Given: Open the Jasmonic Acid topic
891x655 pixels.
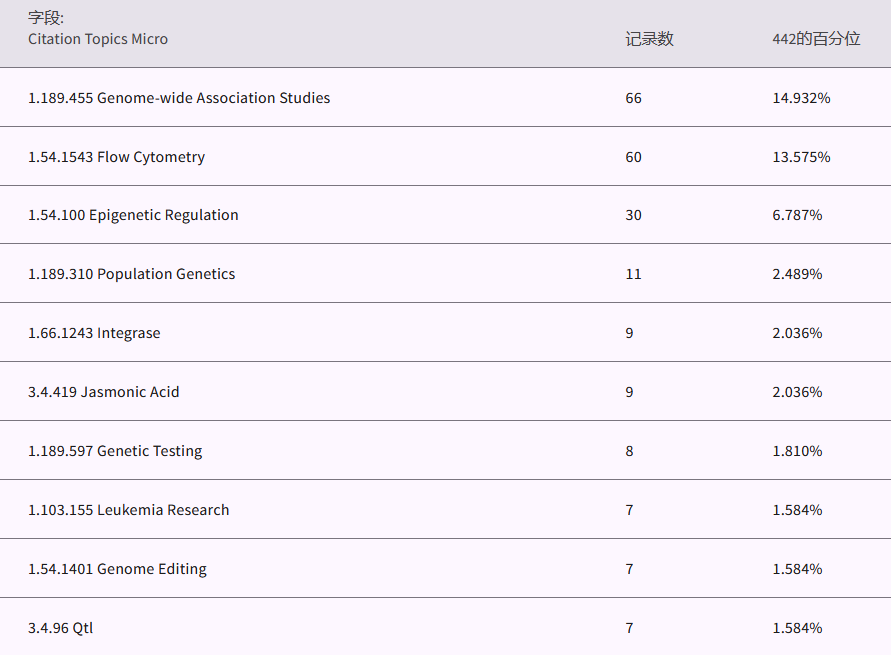Looking at the screenshot, I should 104,392.
